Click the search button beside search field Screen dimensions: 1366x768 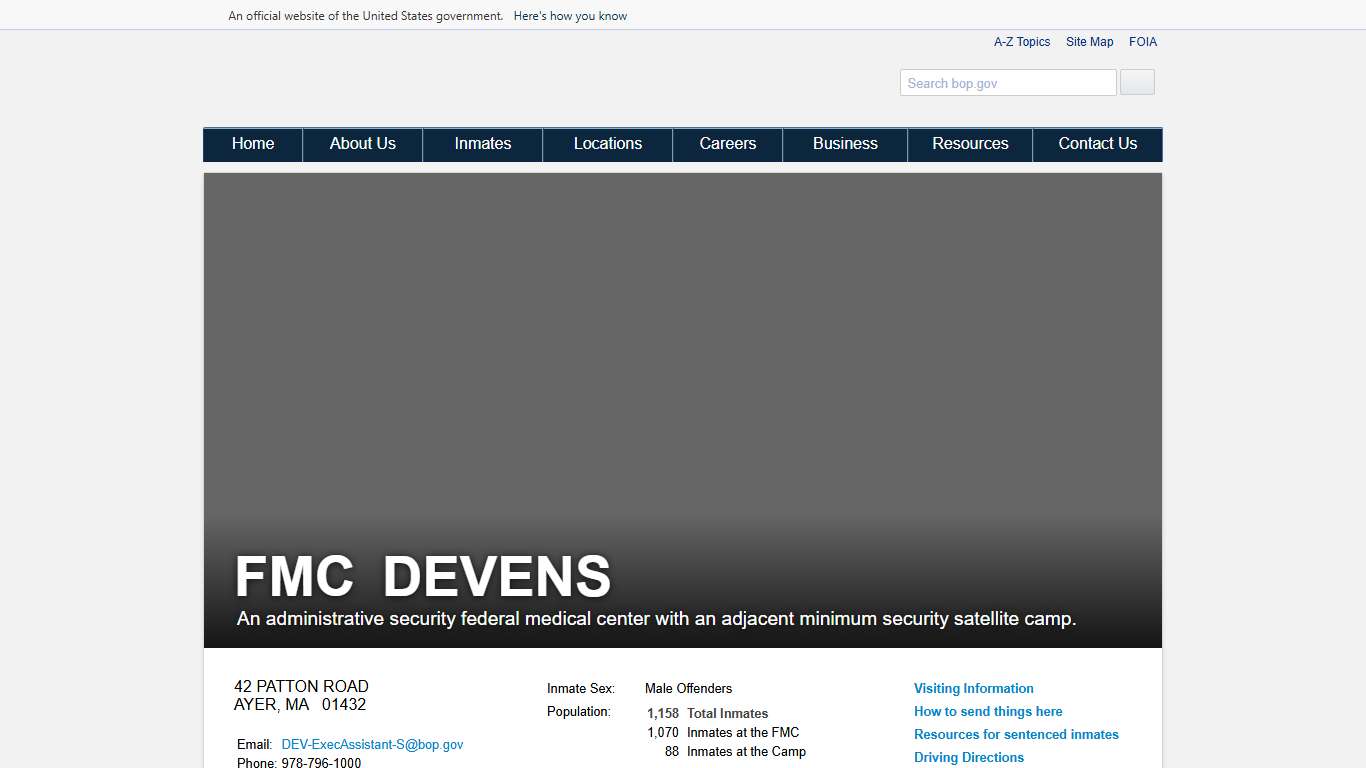[1136, 82]
